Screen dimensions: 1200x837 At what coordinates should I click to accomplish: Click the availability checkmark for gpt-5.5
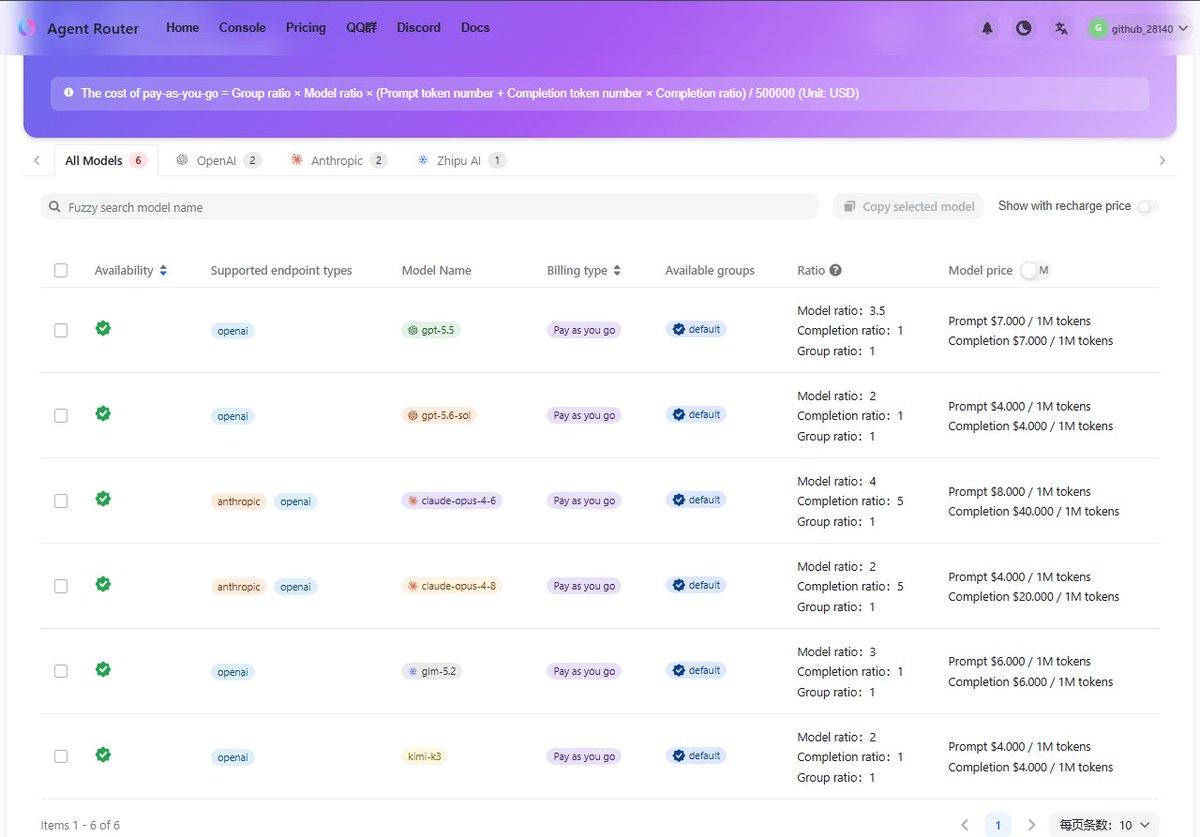103,328
